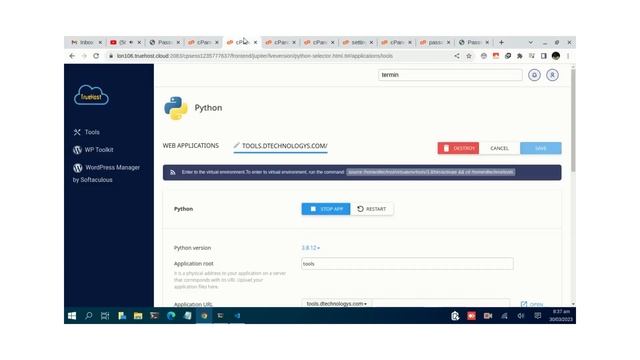The width and height of the screenshot is (640, 360).
Task: Click the red screen recorder tray icon
Action: [x=471, y=316]
